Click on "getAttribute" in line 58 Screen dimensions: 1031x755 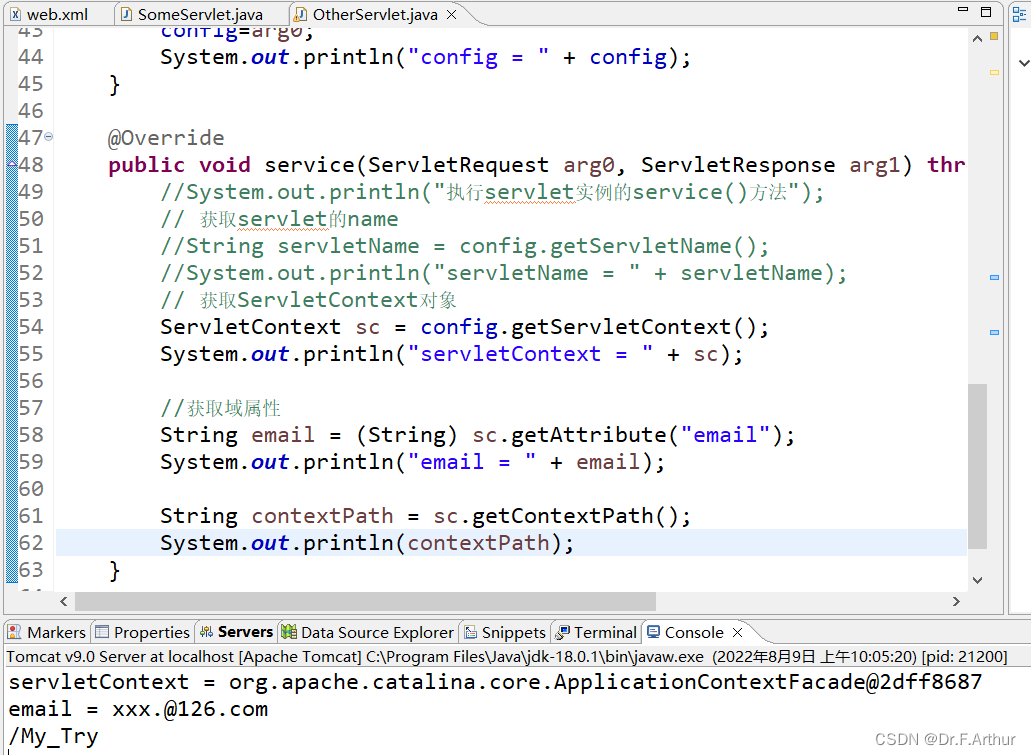tap(588, 435)
